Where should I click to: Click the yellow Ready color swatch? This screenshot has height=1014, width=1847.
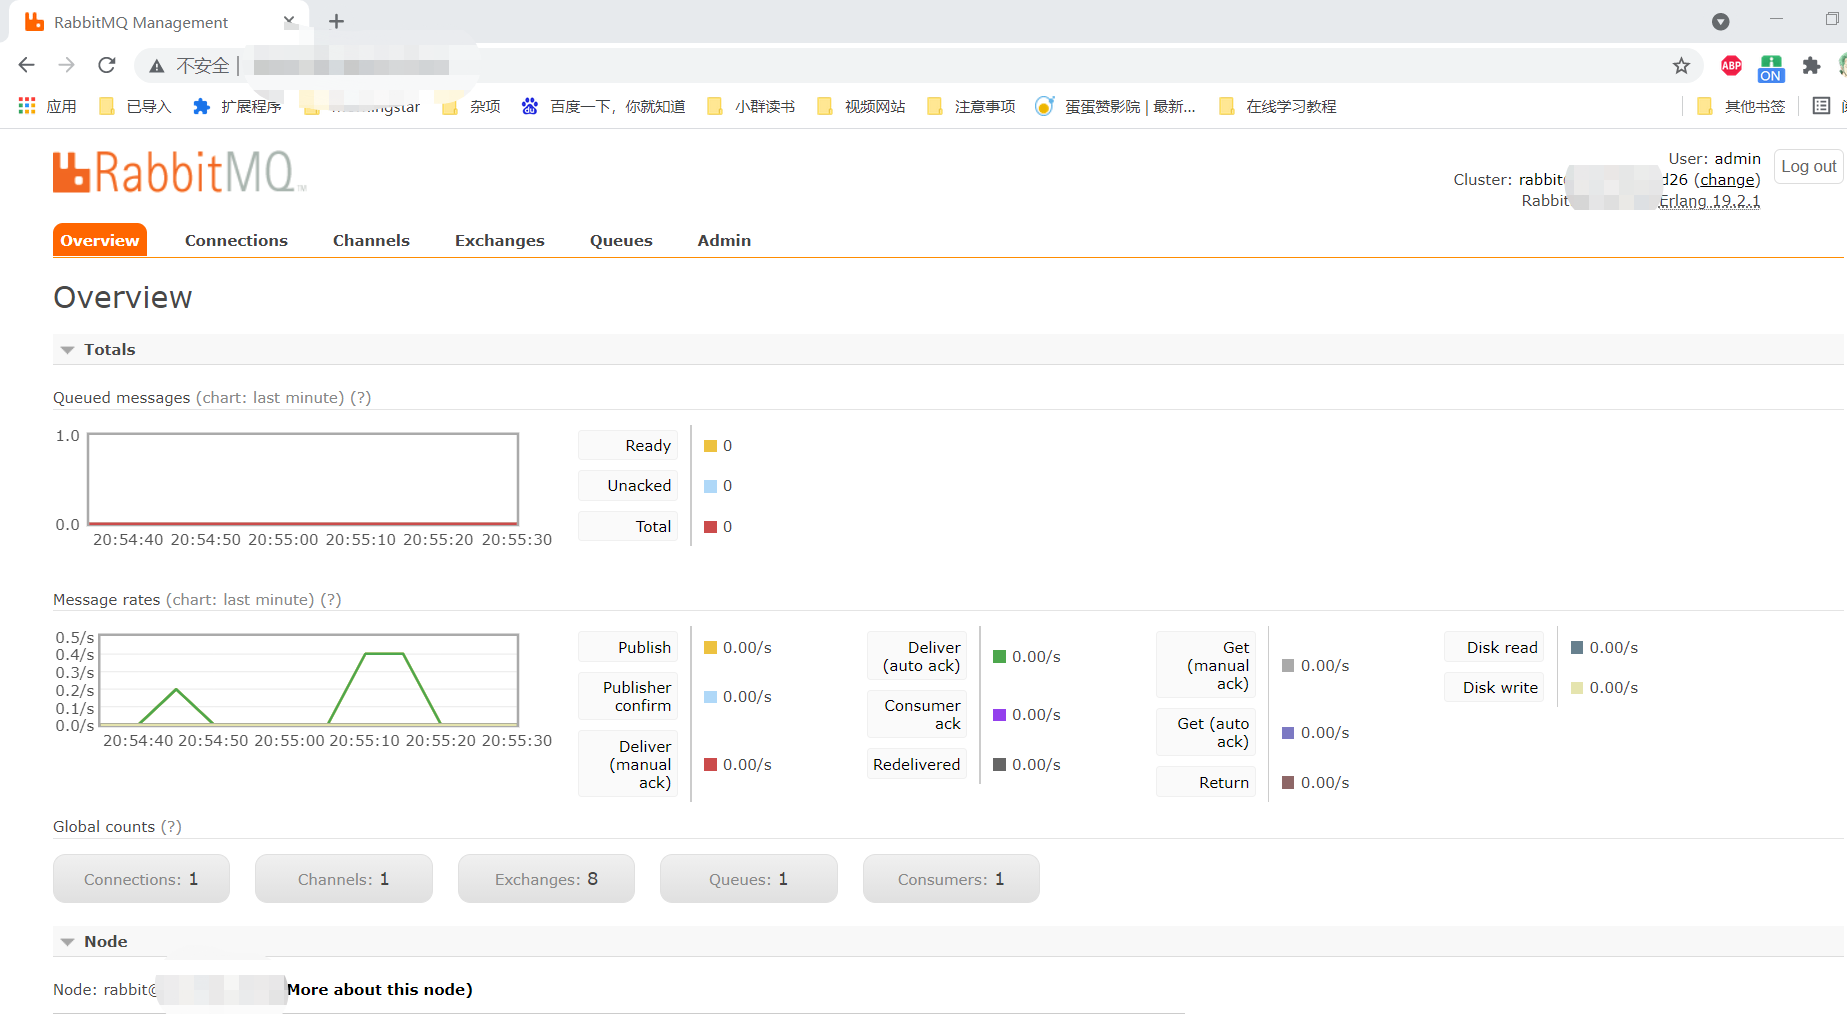tap(711, 446)
